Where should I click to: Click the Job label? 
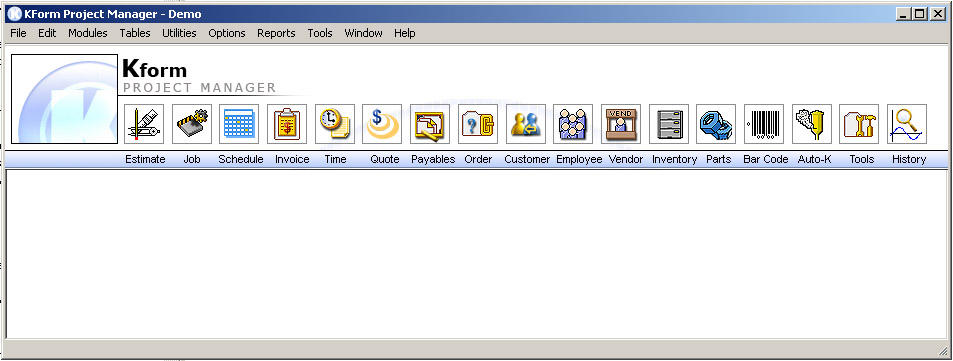(192, 159)
